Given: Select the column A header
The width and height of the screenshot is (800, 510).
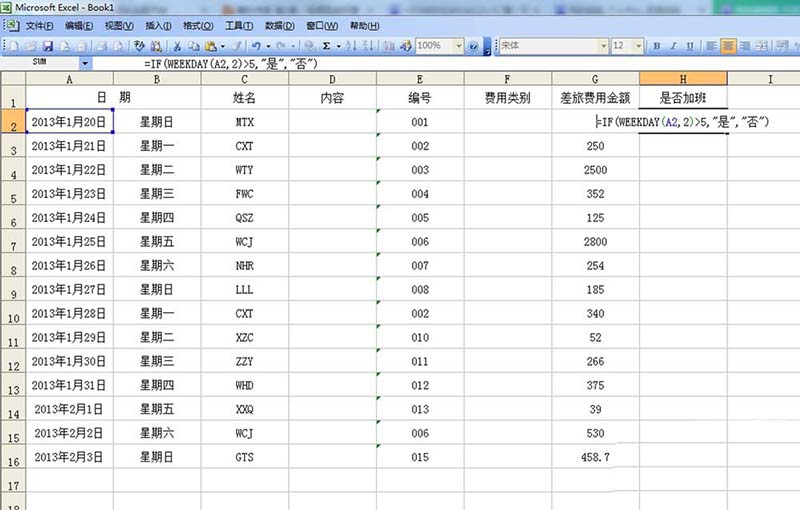Looking at the screenshot, I should click(x=69, y=79).
